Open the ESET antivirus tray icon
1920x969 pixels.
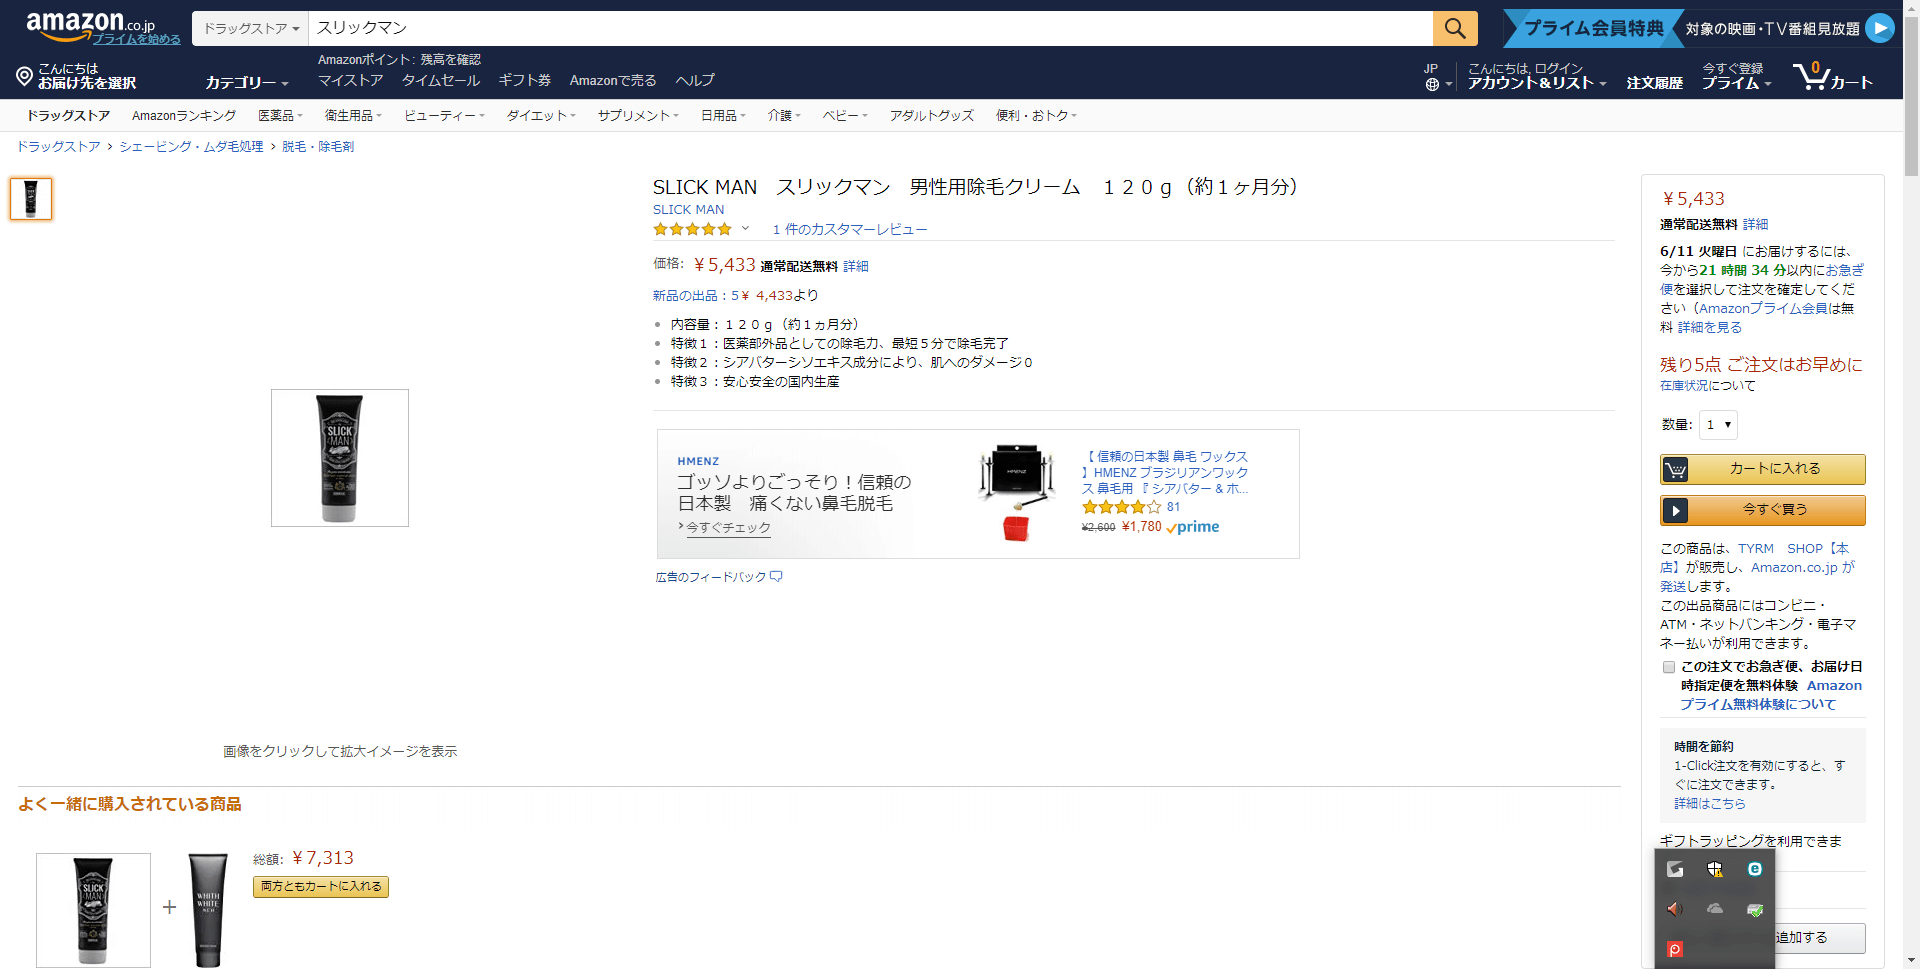[1755, 869]
